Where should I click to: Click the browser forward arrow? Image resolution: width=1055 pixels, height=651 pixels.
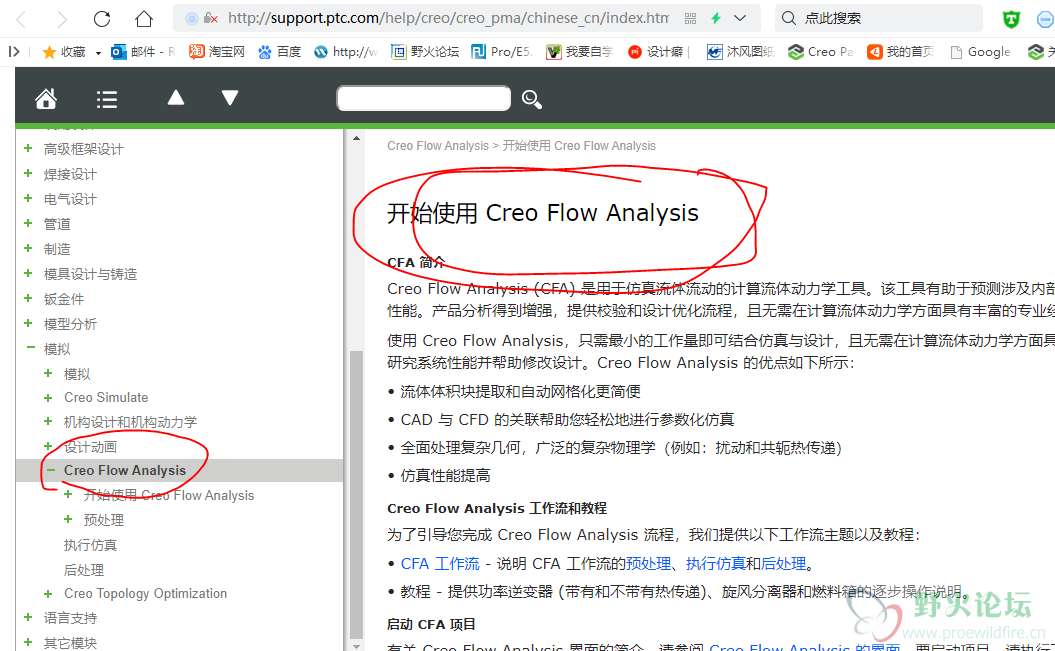pos(62,19)
